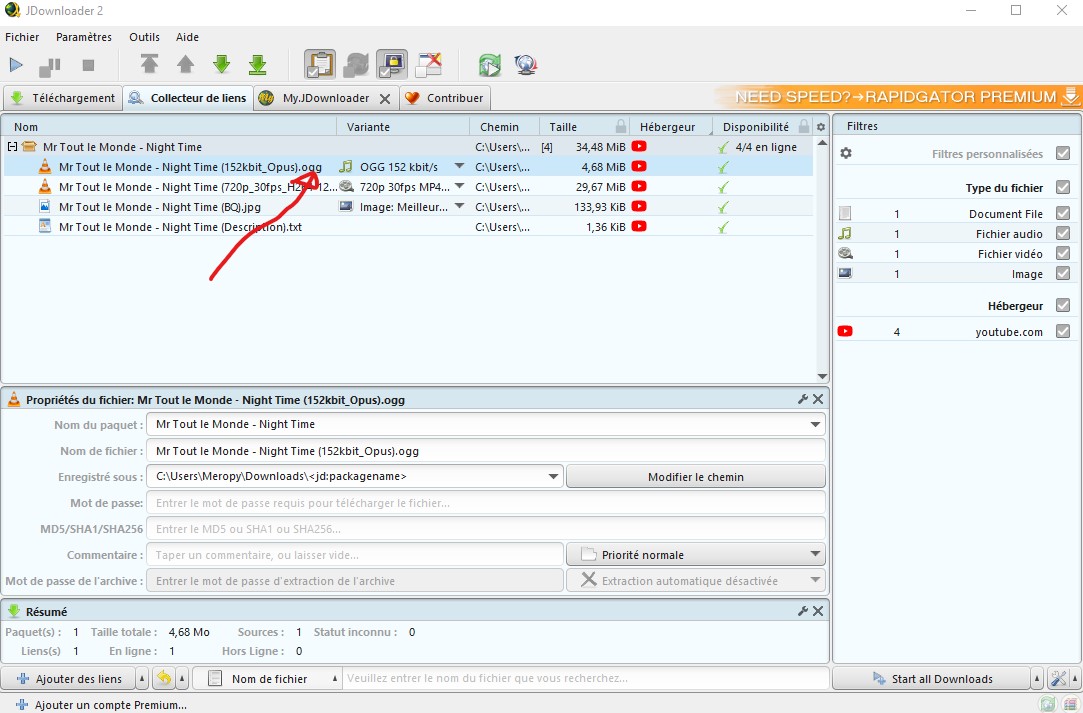Click the Mot de passe input field
Image resolution: width=1083 pixels, height=713 pixels.
pos(486,503)
